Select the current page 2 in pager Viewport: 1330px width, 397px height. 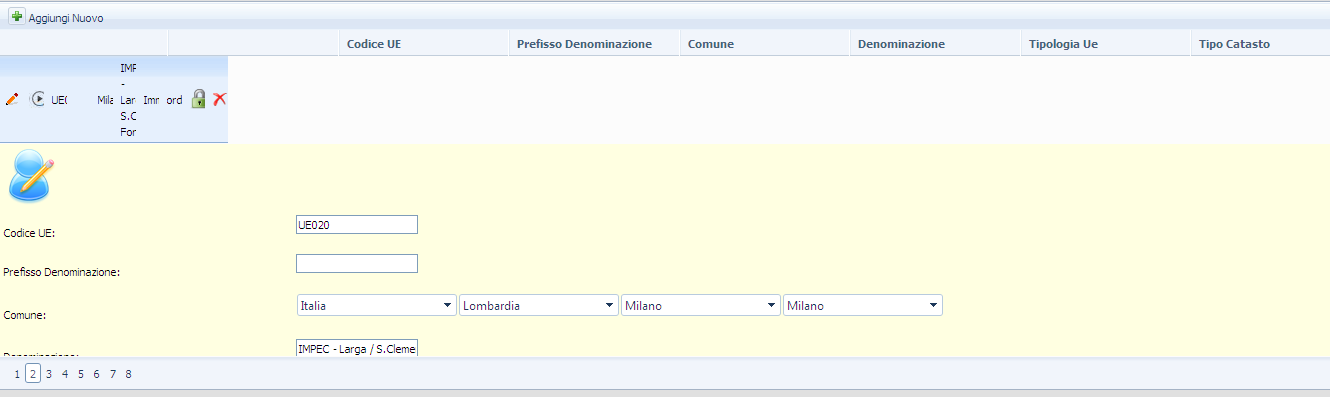pyautogui.click(x=33, y=374)
